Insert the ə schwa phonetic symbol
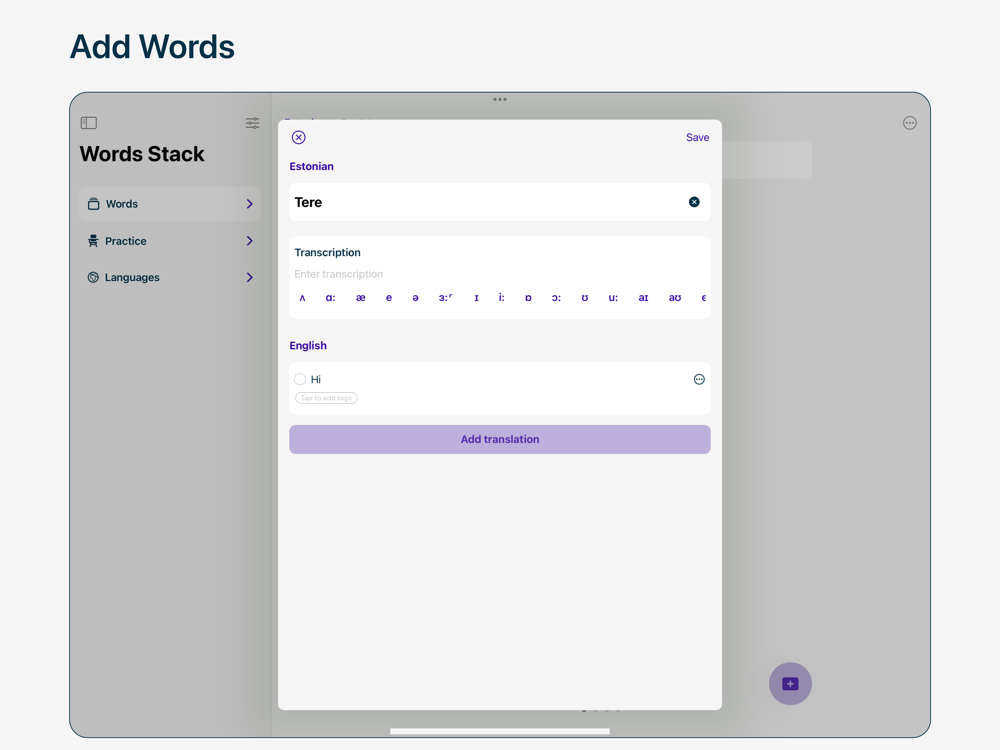This screenshot has width=1000, height=750. pyautogui.click(x=416, y=298)
